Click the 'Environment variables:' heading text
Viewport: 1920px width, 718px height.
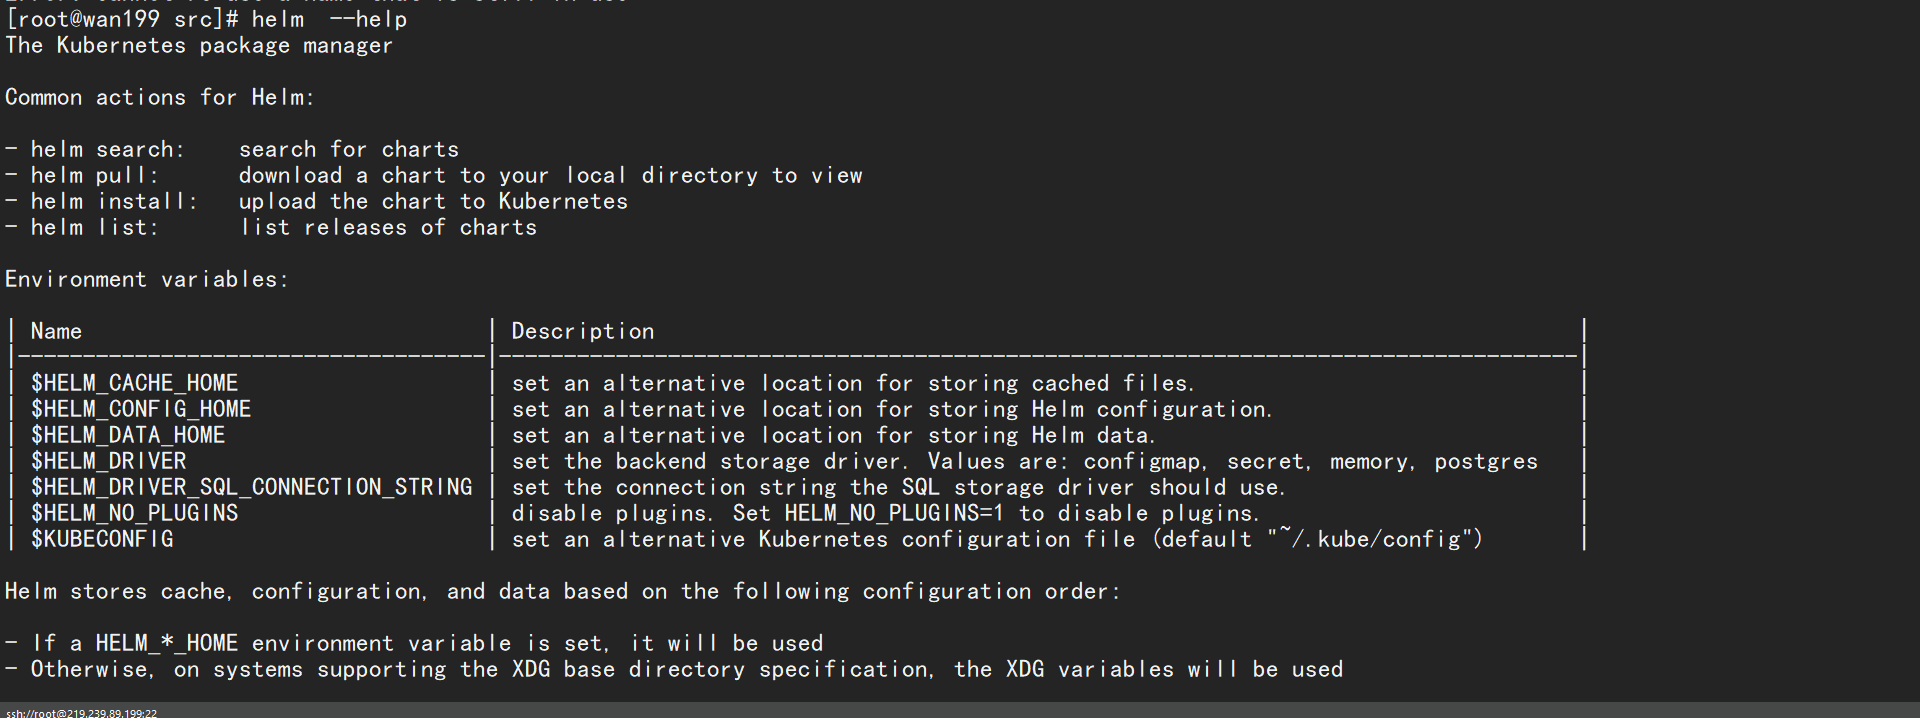(146, 279)
